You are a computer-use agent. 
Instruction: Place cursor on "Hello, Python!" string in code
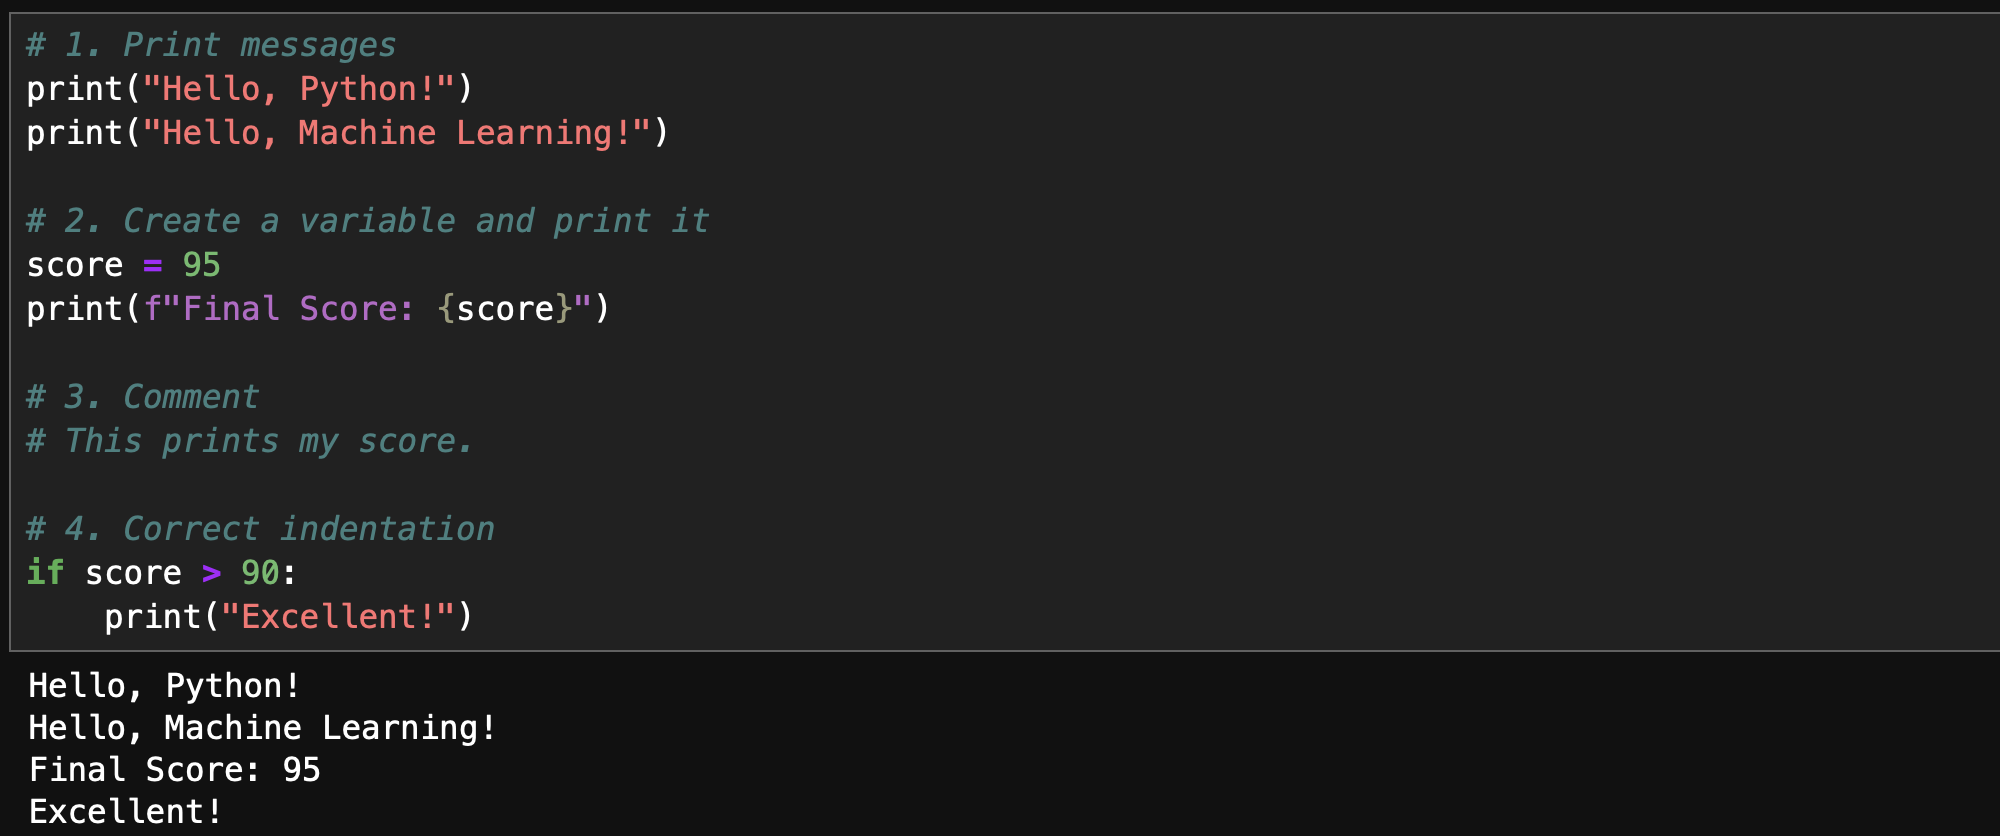[299, 89]
